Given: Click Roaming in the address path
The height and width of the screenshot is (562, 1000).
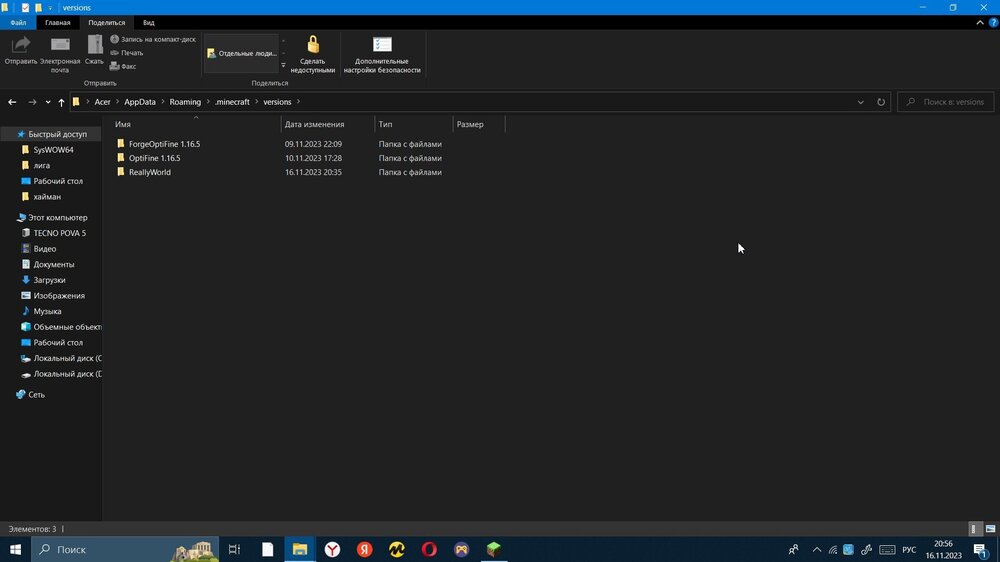Looking at the screenshot, I should coord(185,102).
